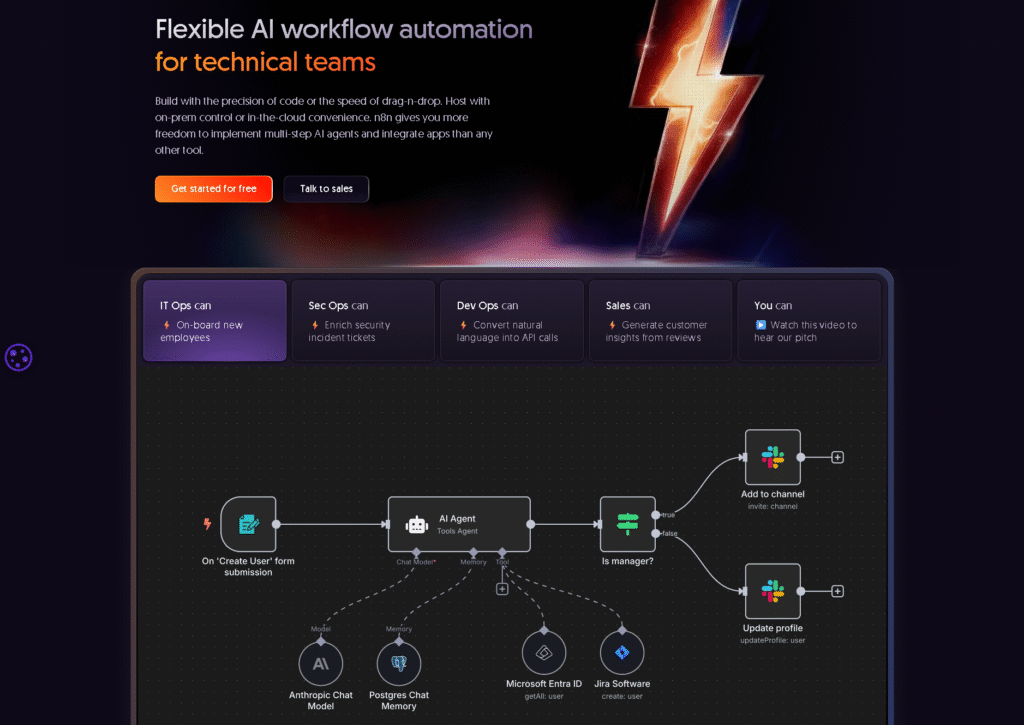This screenshot has width=1024, height=725.
Task: Click the purple cookie settings icon
Action: tap(19, 357)
